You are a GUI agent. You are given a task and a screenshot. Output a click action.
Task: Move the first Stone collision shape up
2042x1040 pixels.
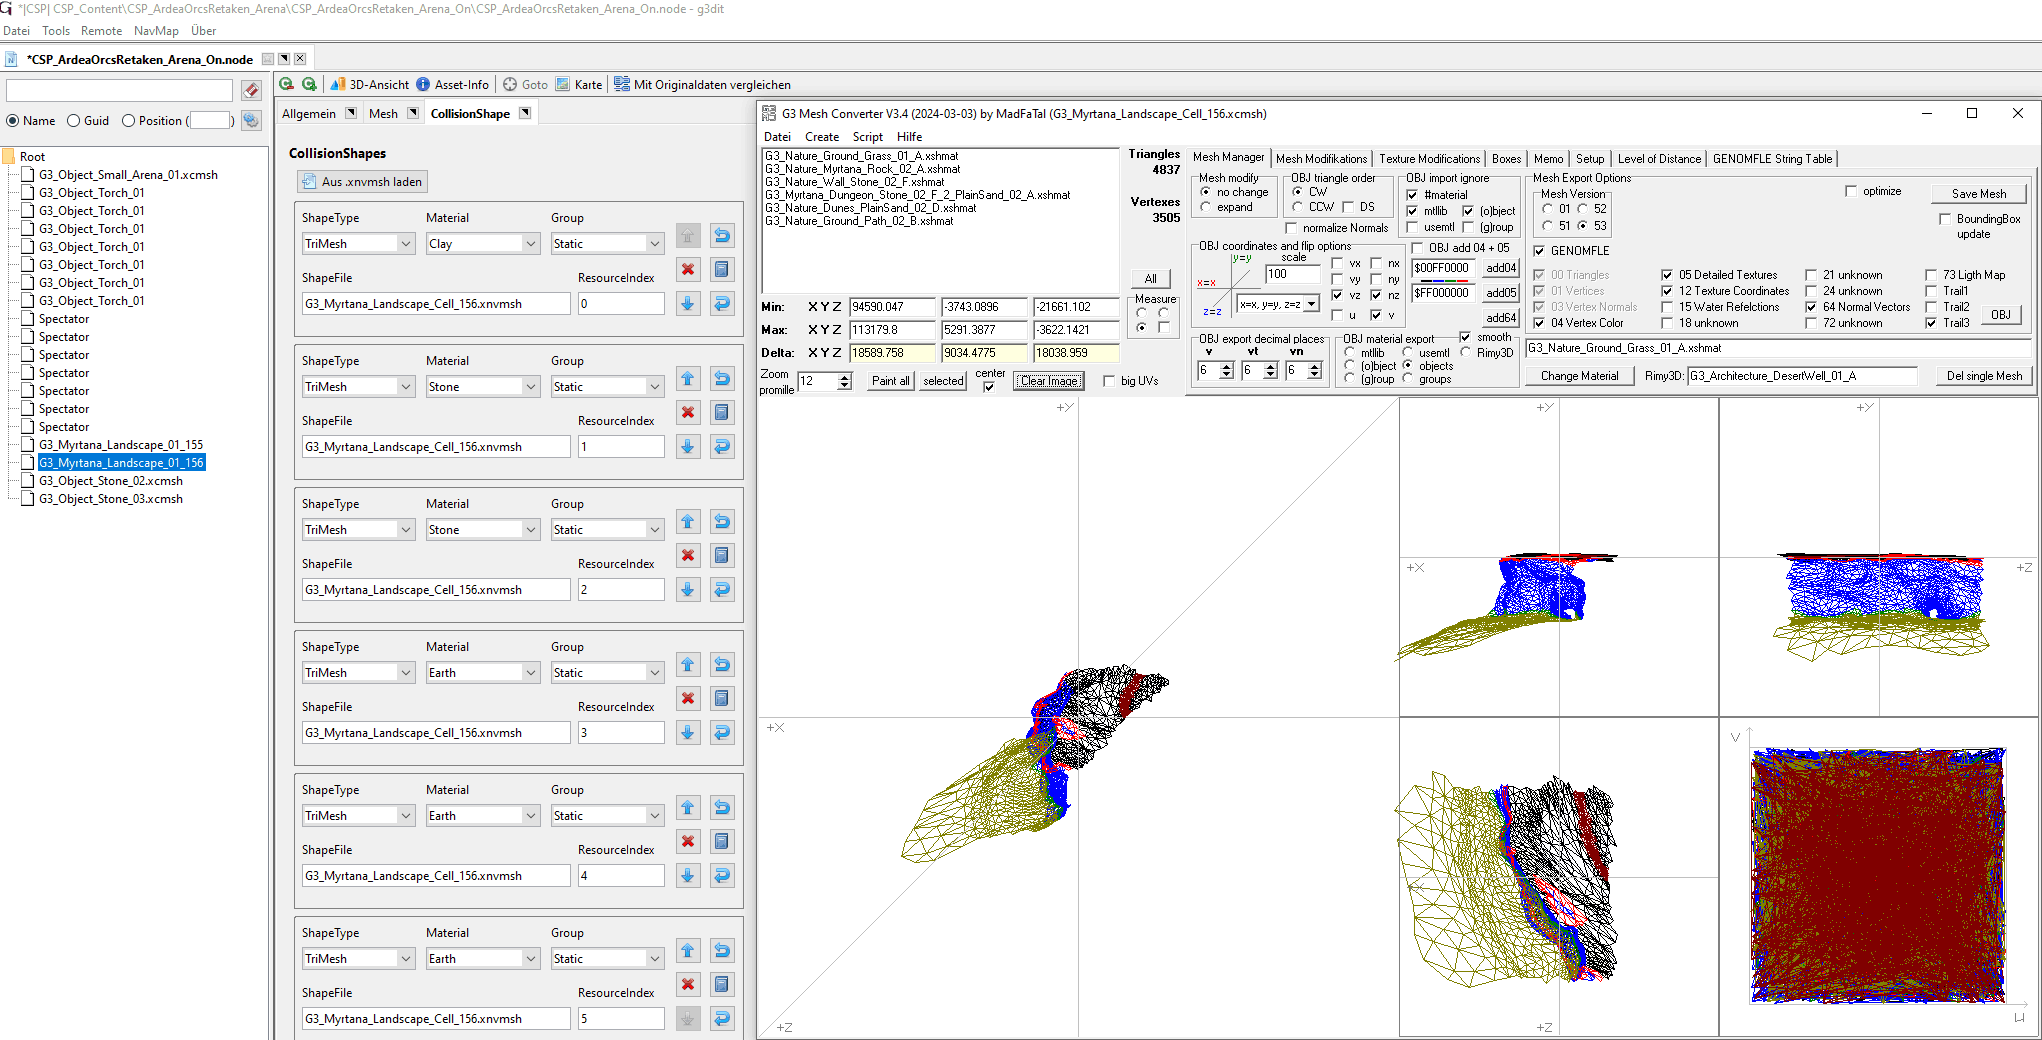(x=688, y=379)
